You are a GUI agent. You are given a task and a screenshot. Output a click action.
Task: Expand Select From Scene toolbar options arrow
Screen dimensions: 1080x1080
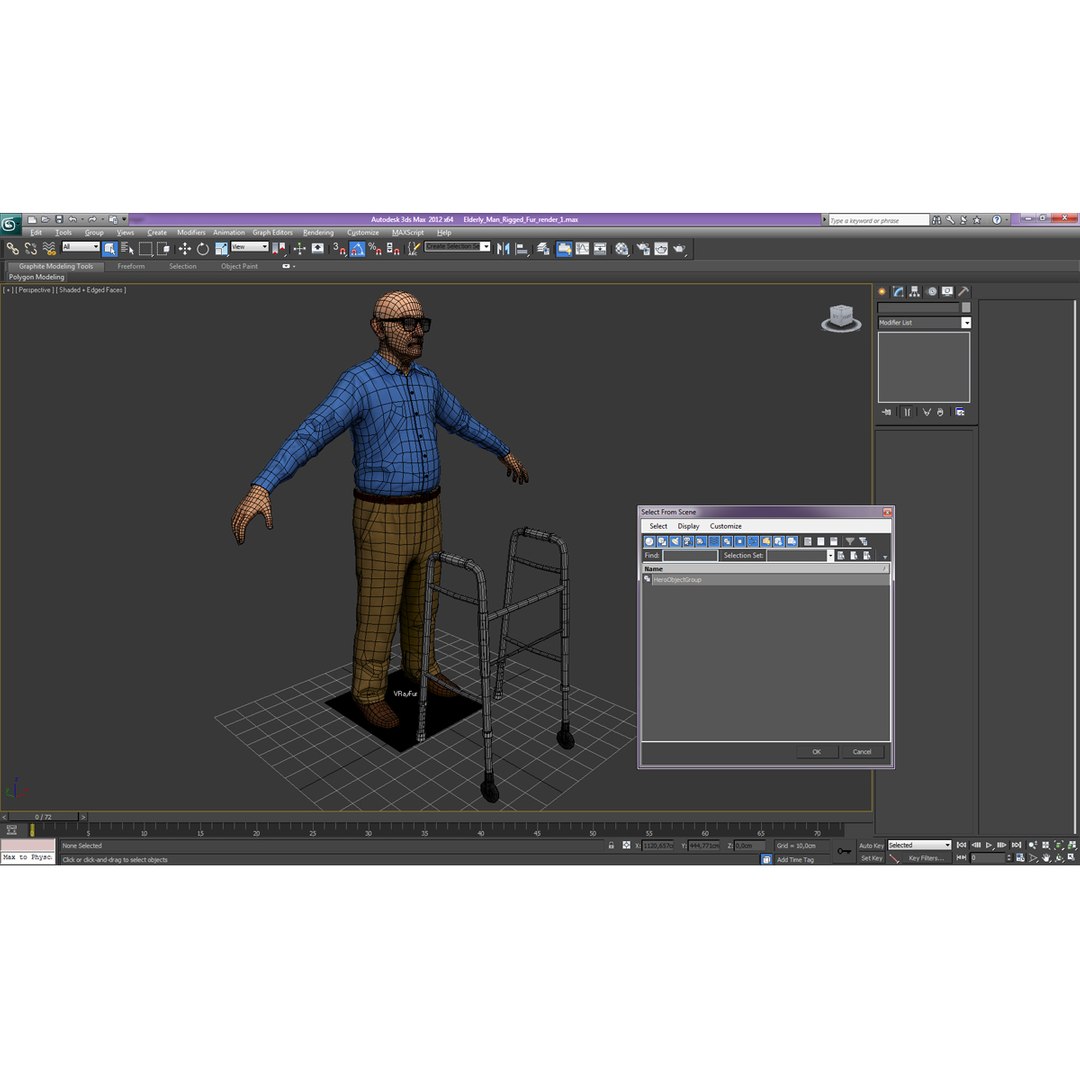pyautogui.click(x=885, y=557)
